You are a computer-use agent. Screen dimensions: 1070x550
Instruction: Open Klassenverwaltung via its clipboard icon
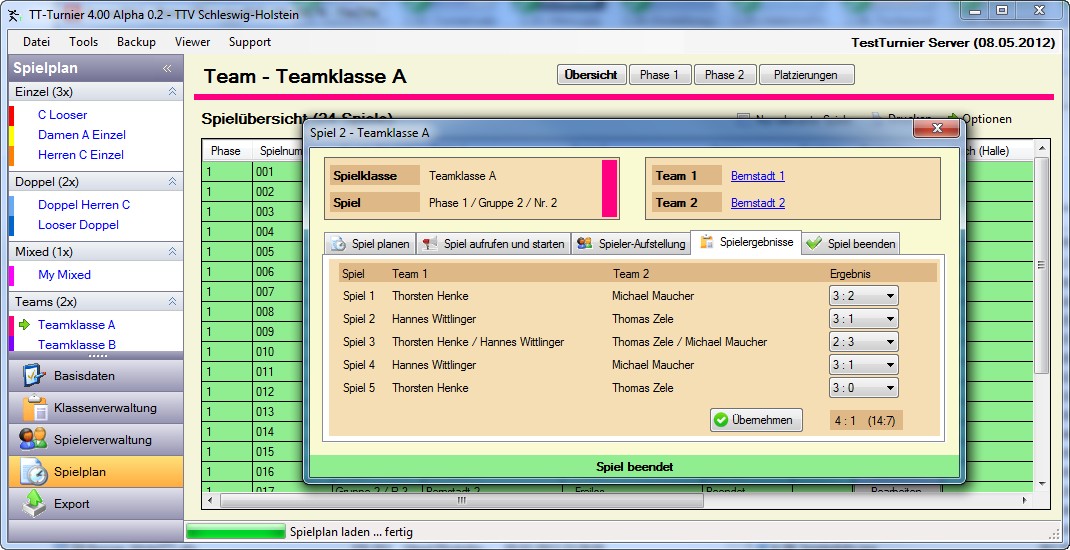(x=34, y=408)
